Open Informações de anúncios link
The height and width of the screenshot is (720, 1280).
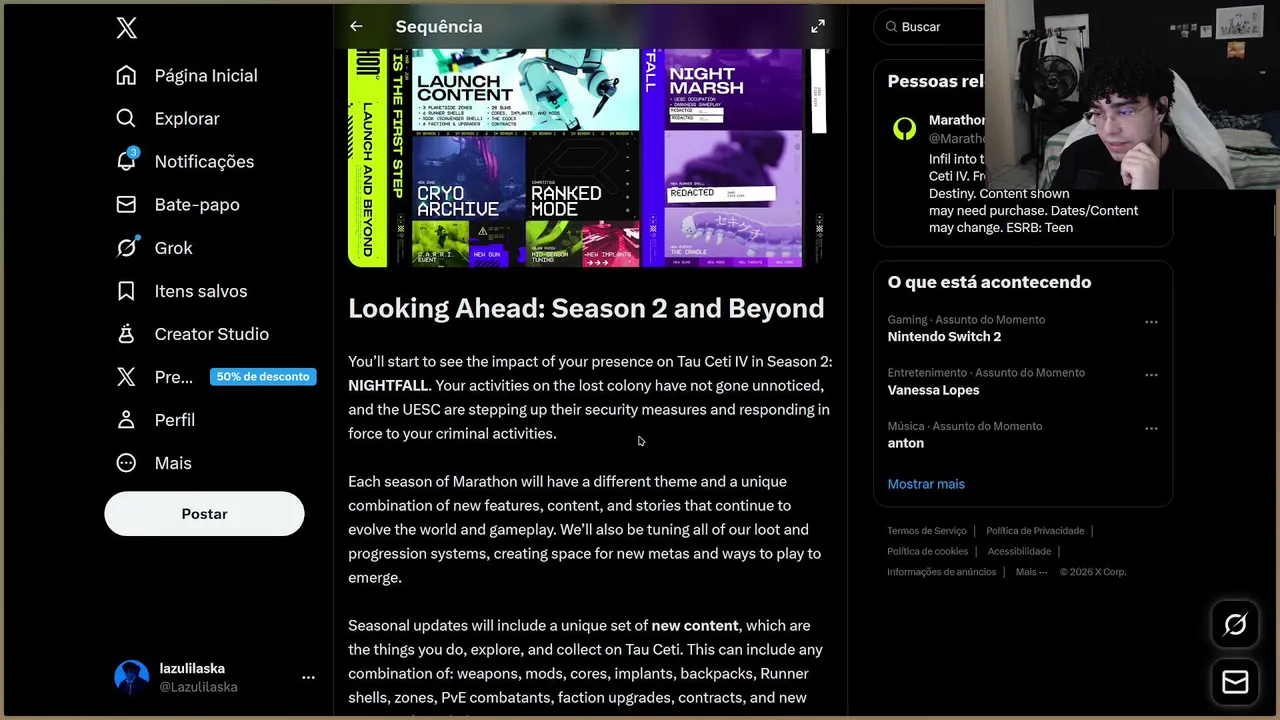(x=941, y=572)
